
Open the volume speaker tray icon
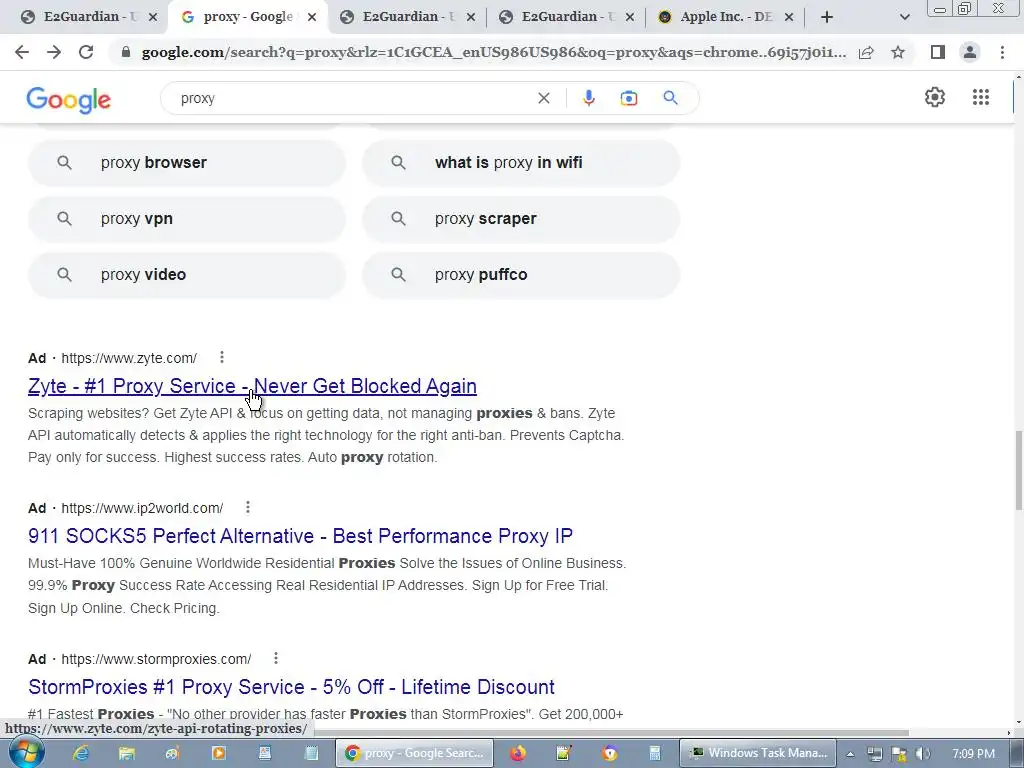coord(922,754)
